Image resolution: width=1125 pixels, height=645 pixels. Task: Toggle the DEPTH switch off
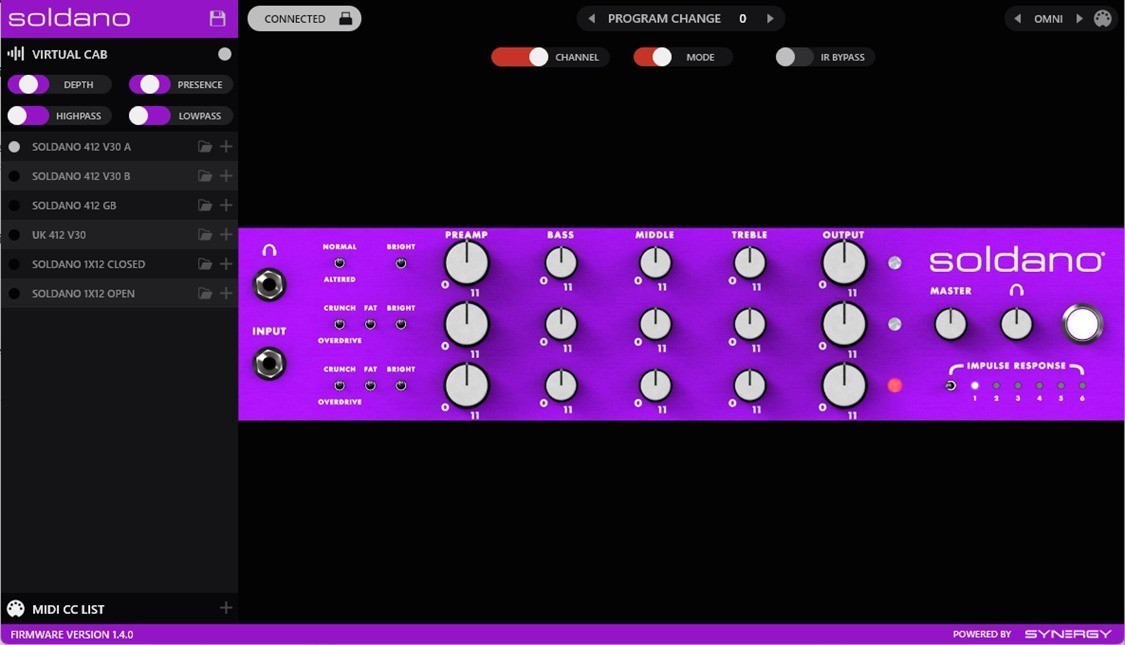29,85
